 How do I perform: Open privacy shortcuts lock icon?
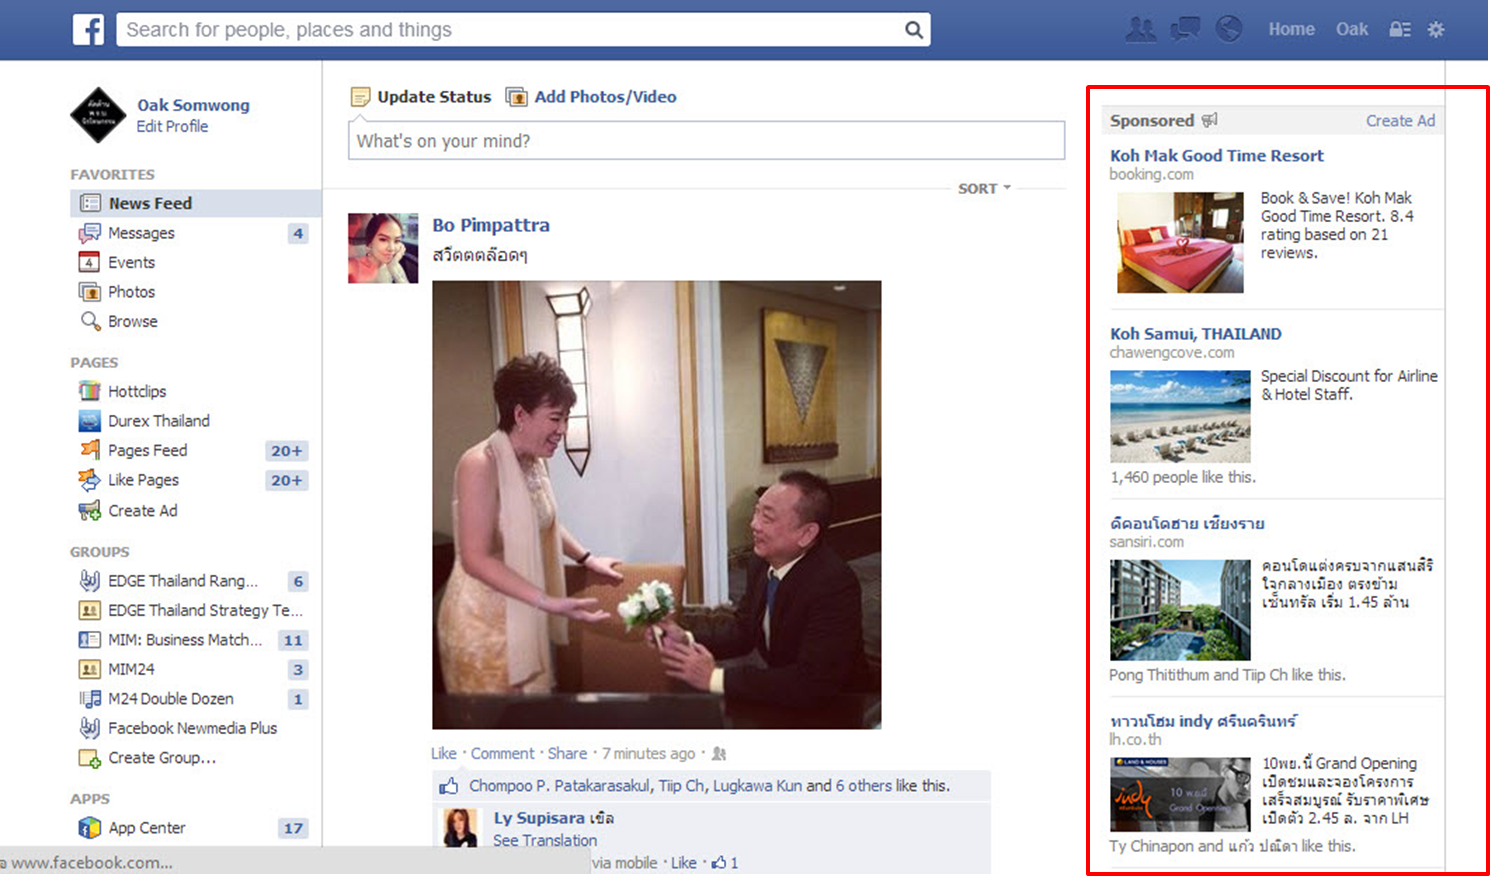[x=1400, y=30]
